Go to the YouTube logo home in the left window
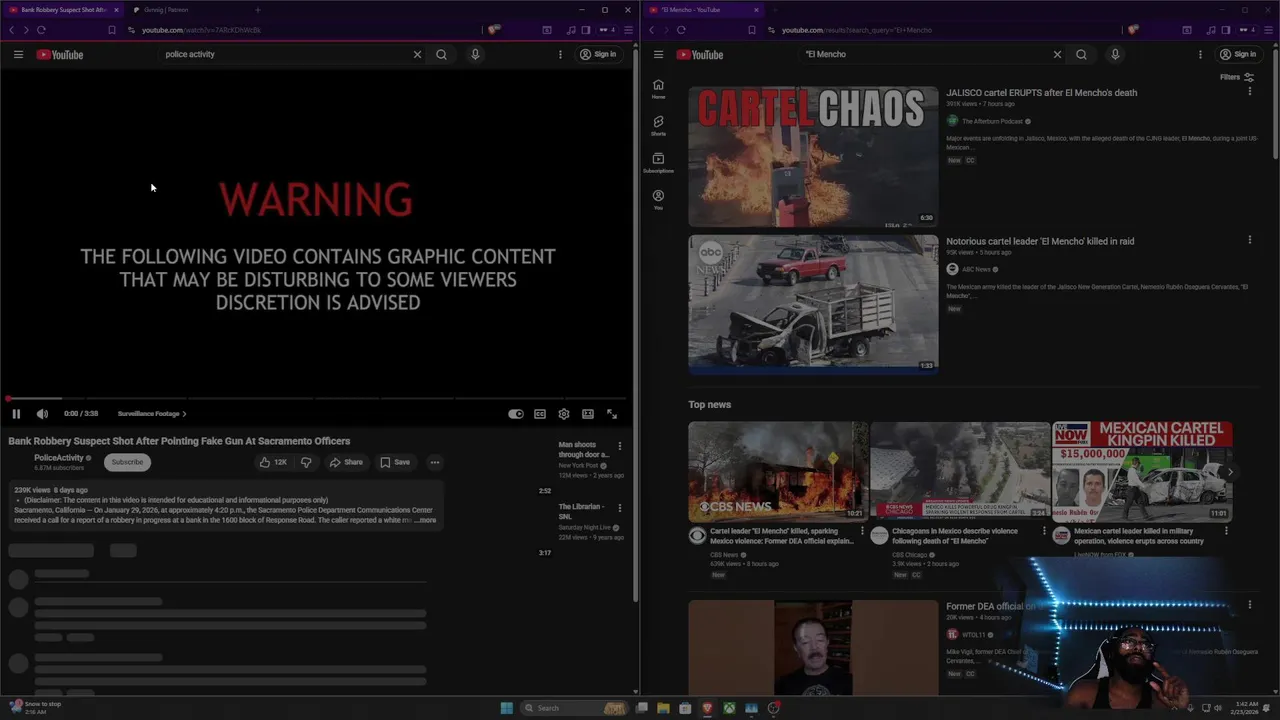The image size is (1280, 720). (x=60, y=54)
